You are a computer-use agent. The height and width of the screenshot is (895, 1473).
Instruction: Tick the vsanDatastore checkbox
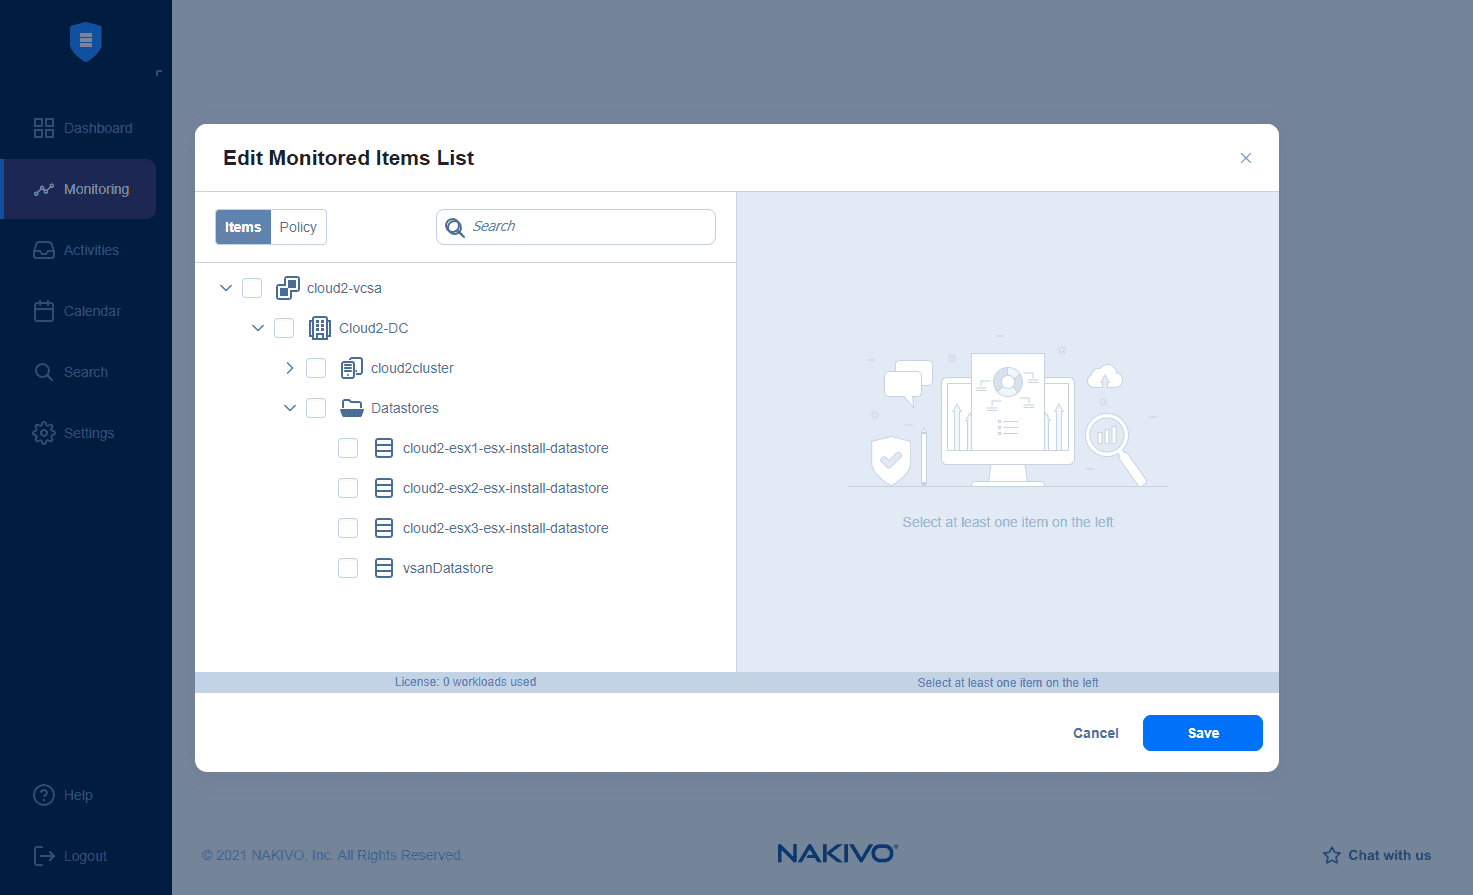348,568
